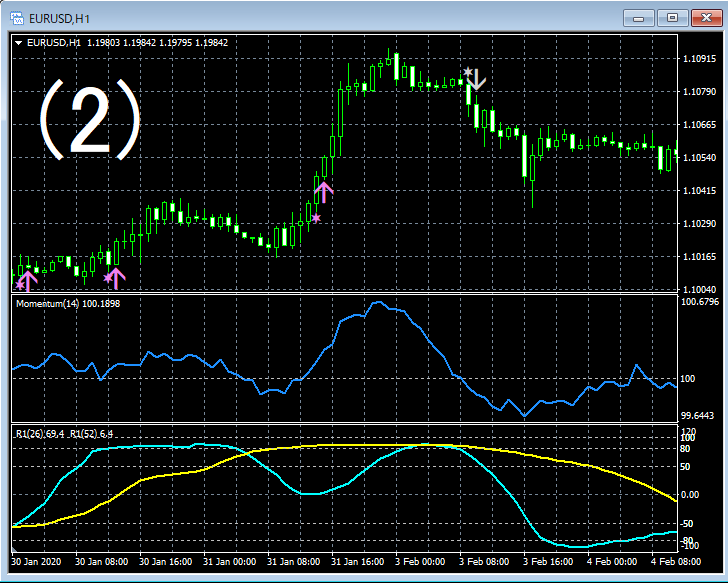Close the EURUSD,H1 chart window
728x583 pixels.
(706, 19)
